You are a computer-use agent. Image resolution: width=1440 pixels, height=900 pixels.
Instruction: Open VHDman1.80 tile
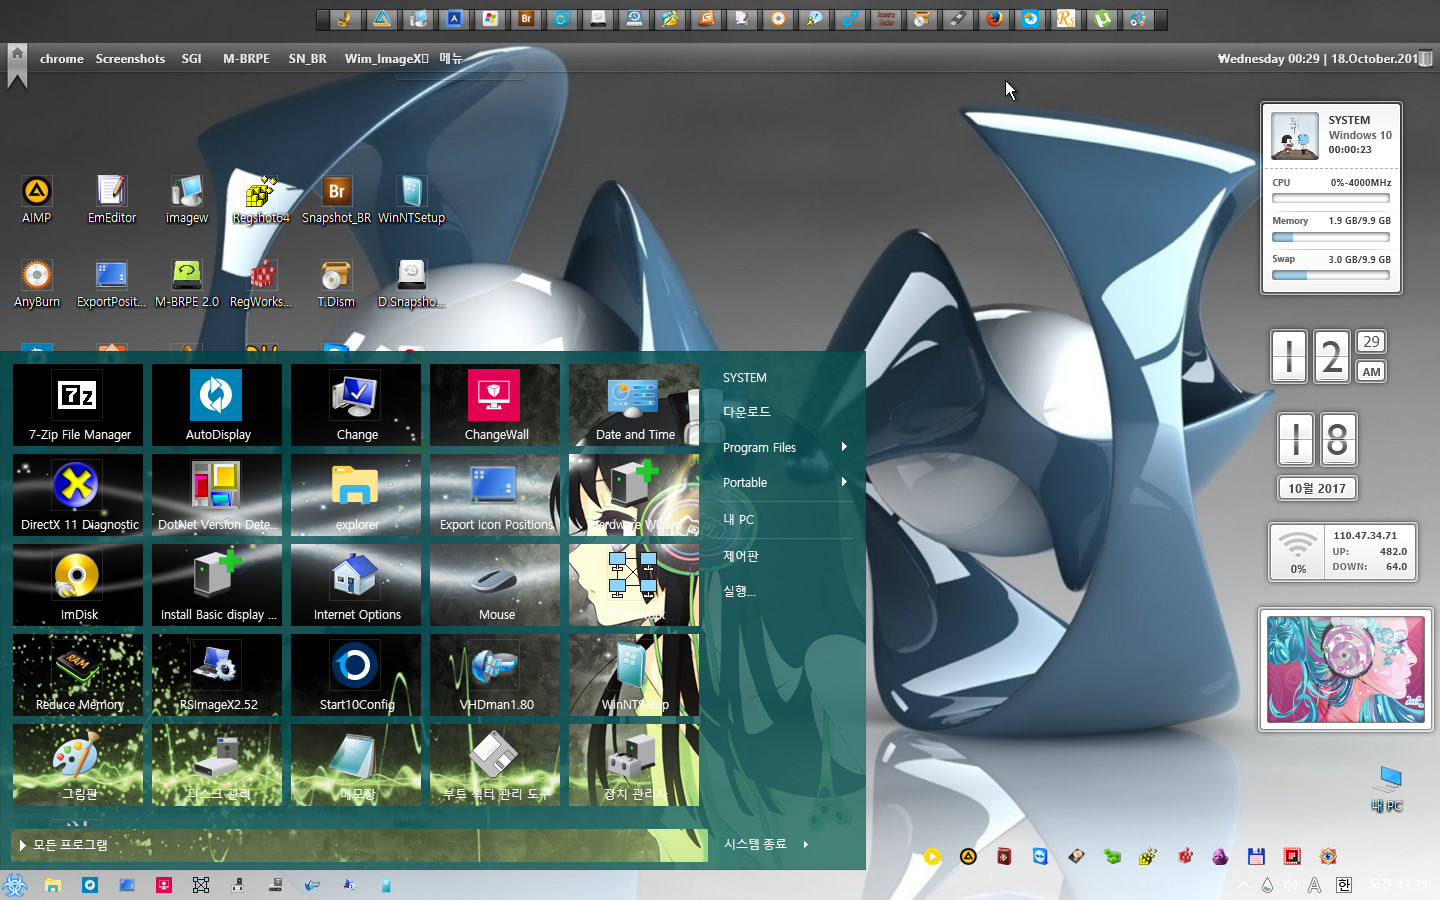click(495, 675)
